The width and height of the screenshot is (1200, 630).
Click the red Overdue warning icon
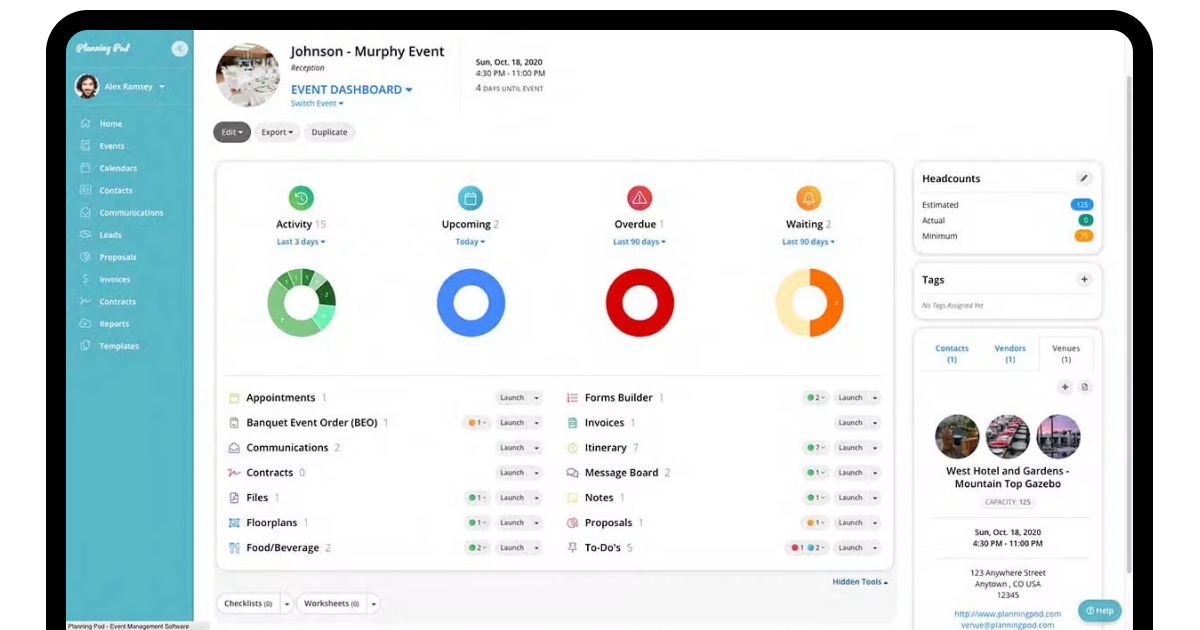tap(639, 197)
